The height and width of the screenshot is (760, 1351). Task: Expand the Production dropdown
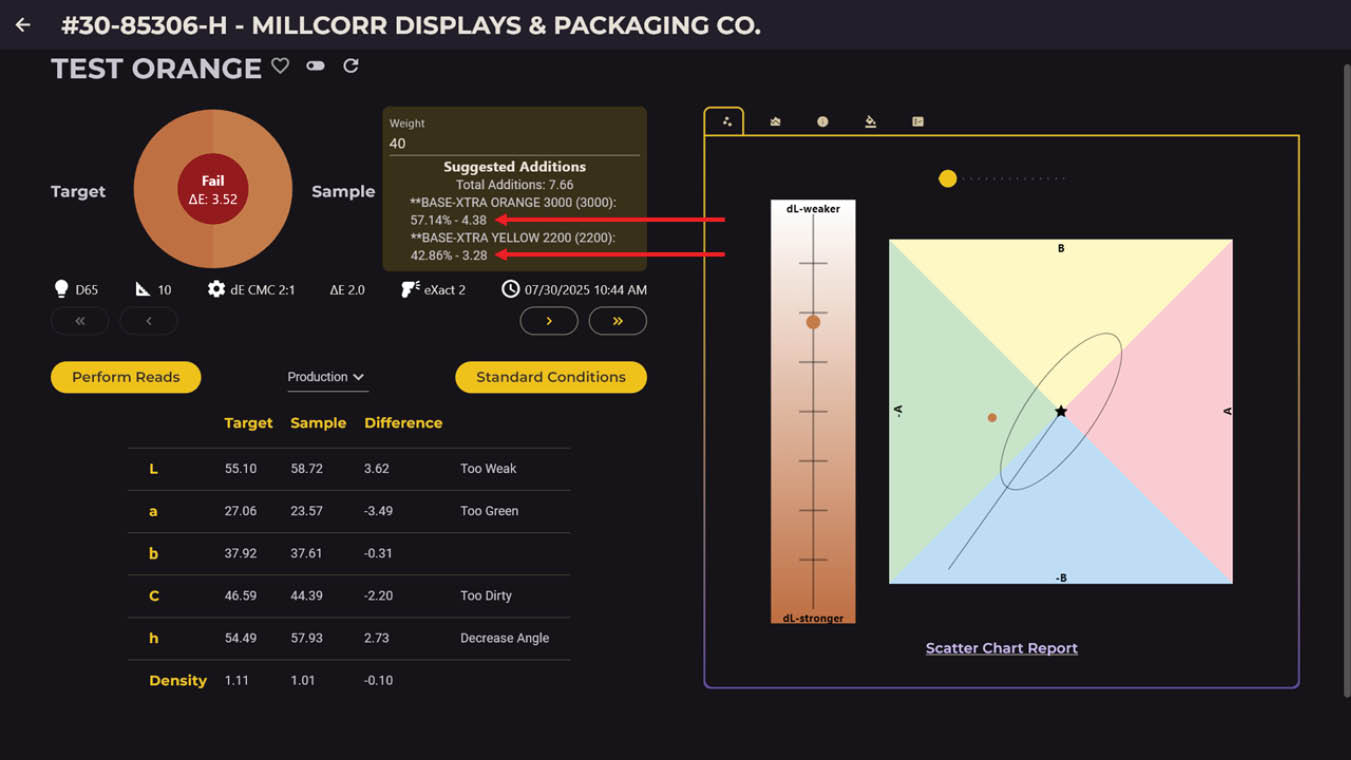327,377
